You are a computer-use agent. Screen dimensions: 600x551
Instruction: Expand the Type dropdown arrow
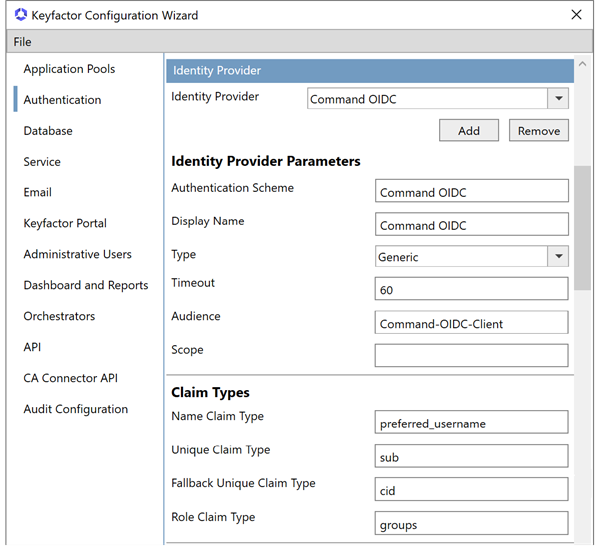pyautogui.click(x=558, y=257)
